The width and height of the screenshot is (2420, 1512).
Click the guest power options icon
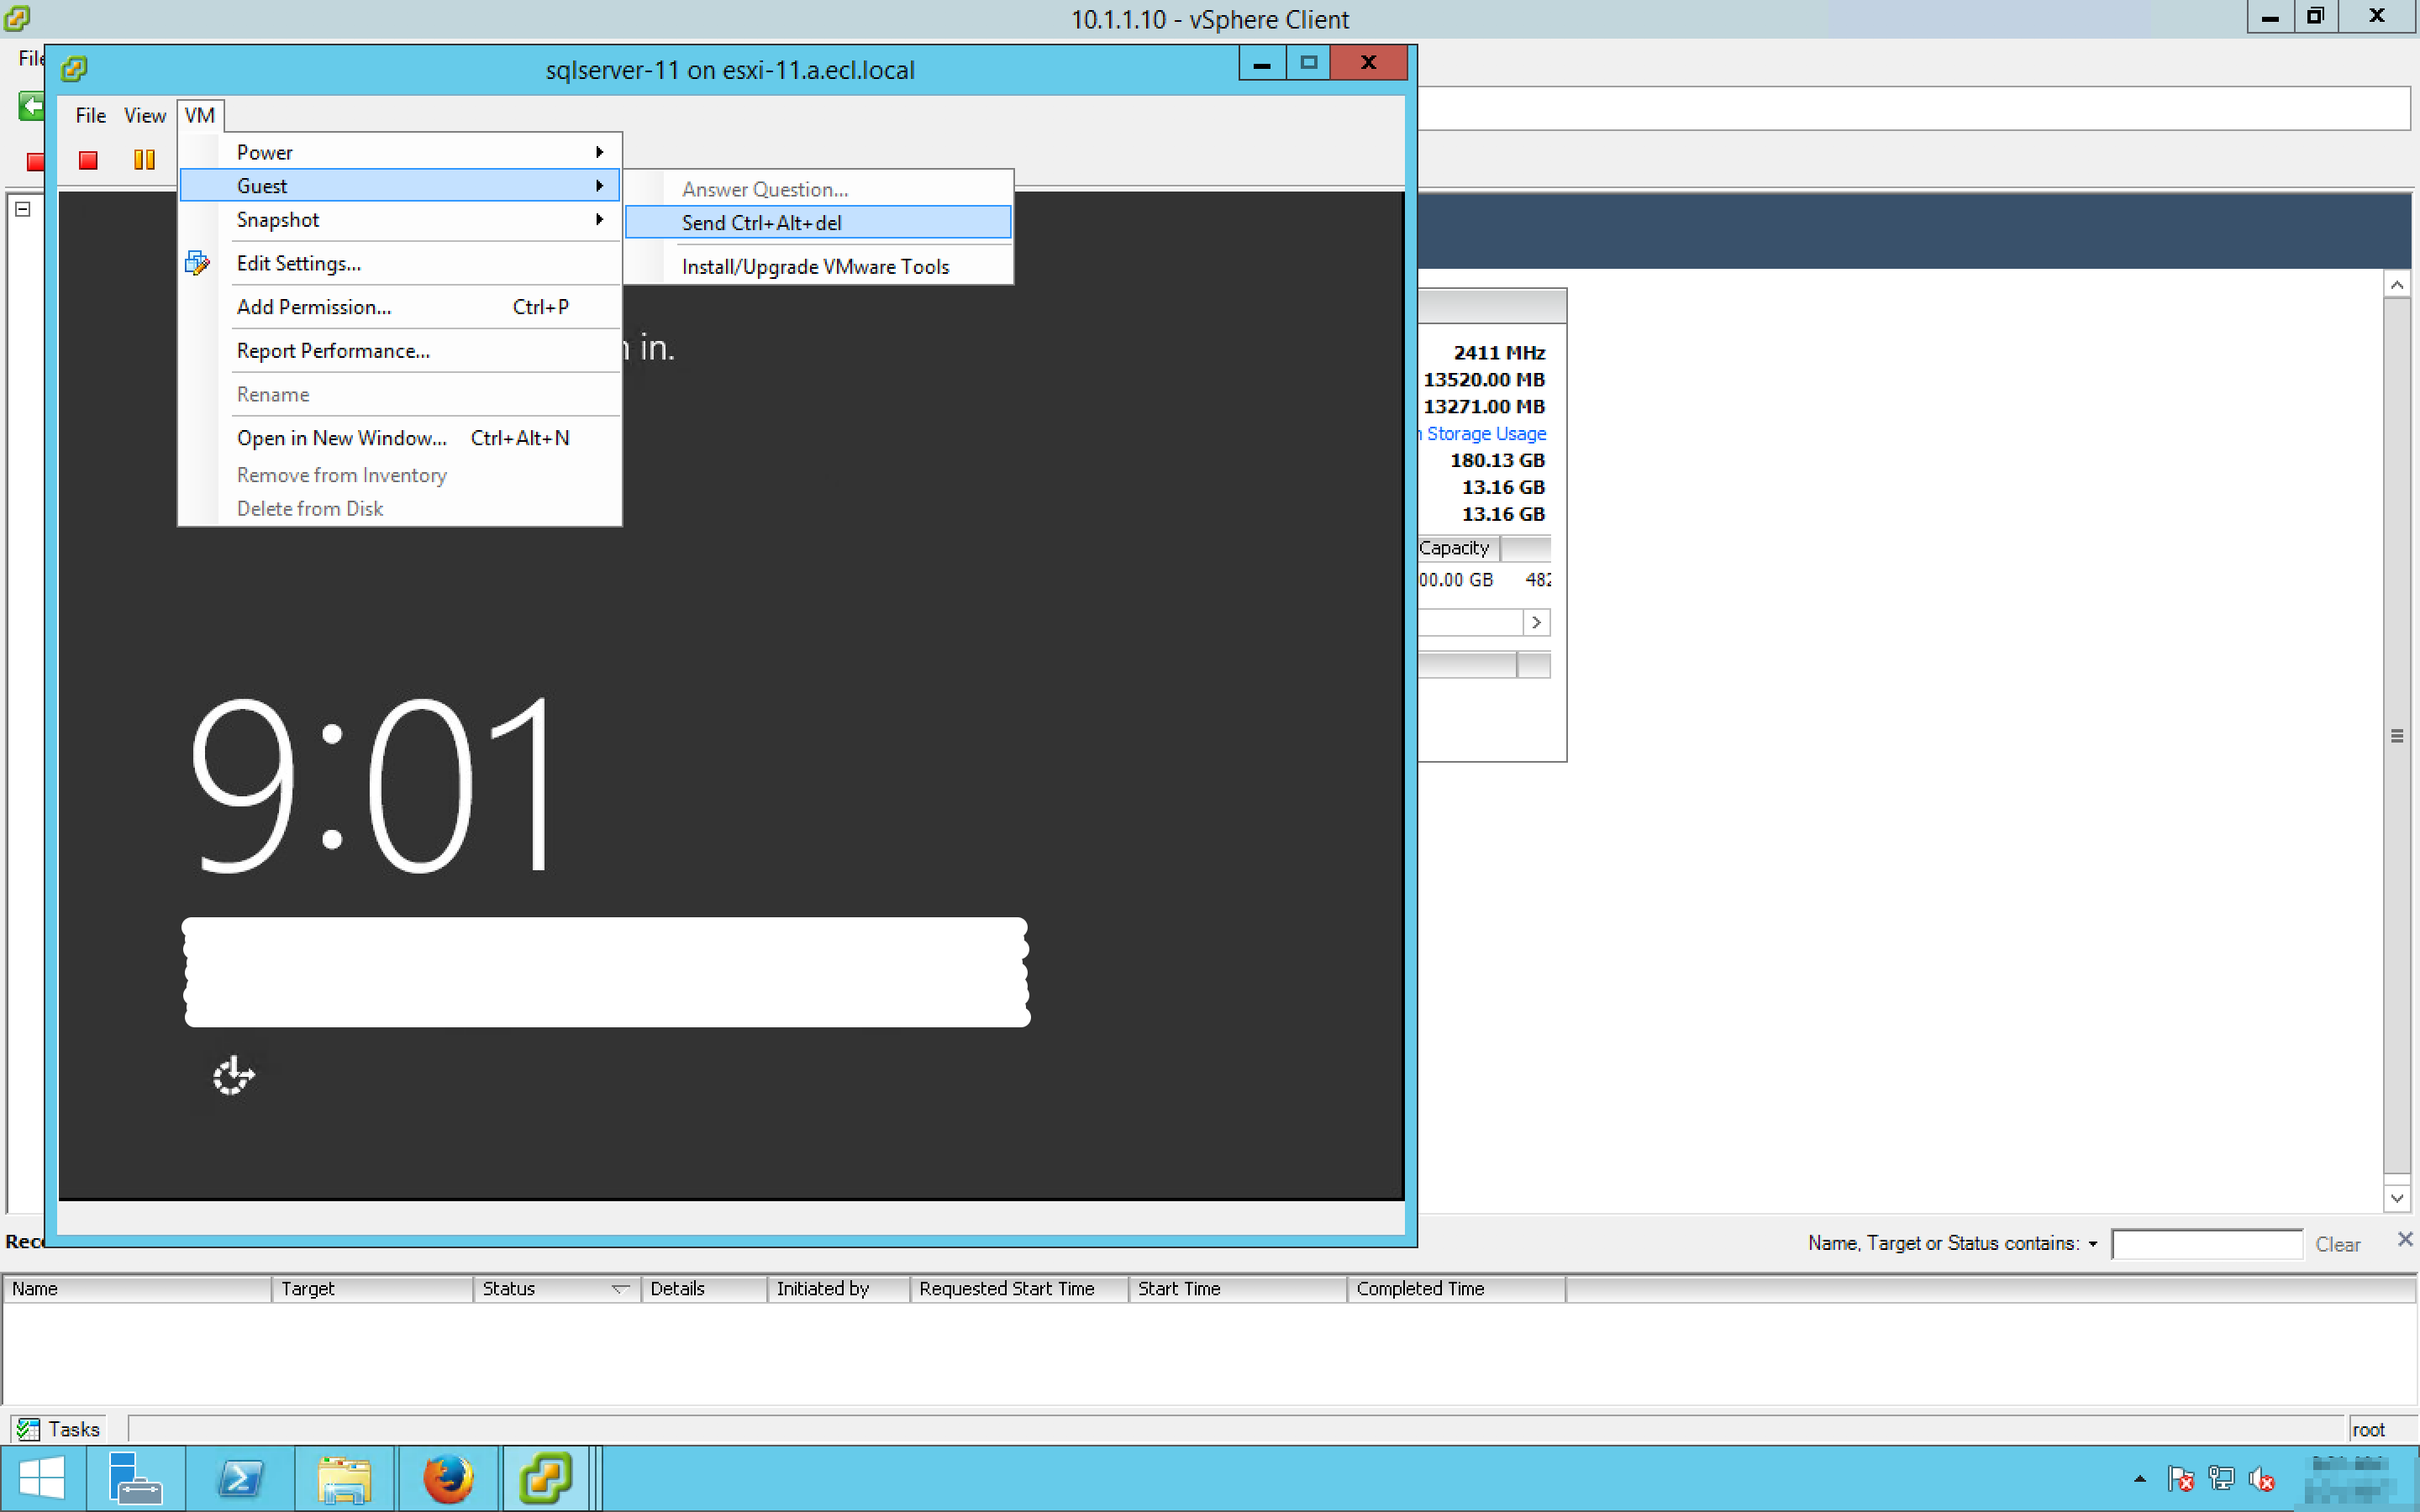tap(233, 1076)
